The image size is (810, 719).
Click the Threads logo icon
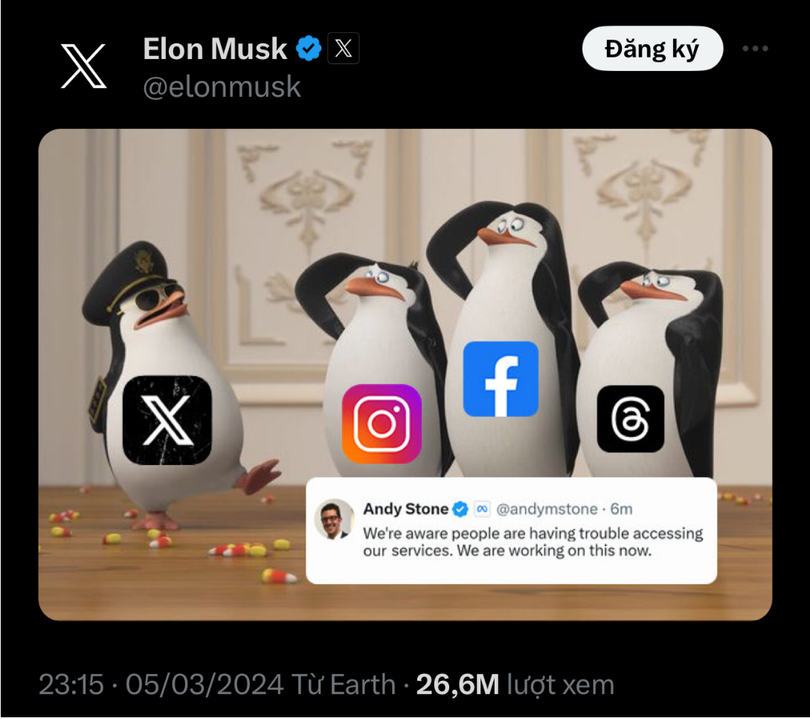[630, 419]
